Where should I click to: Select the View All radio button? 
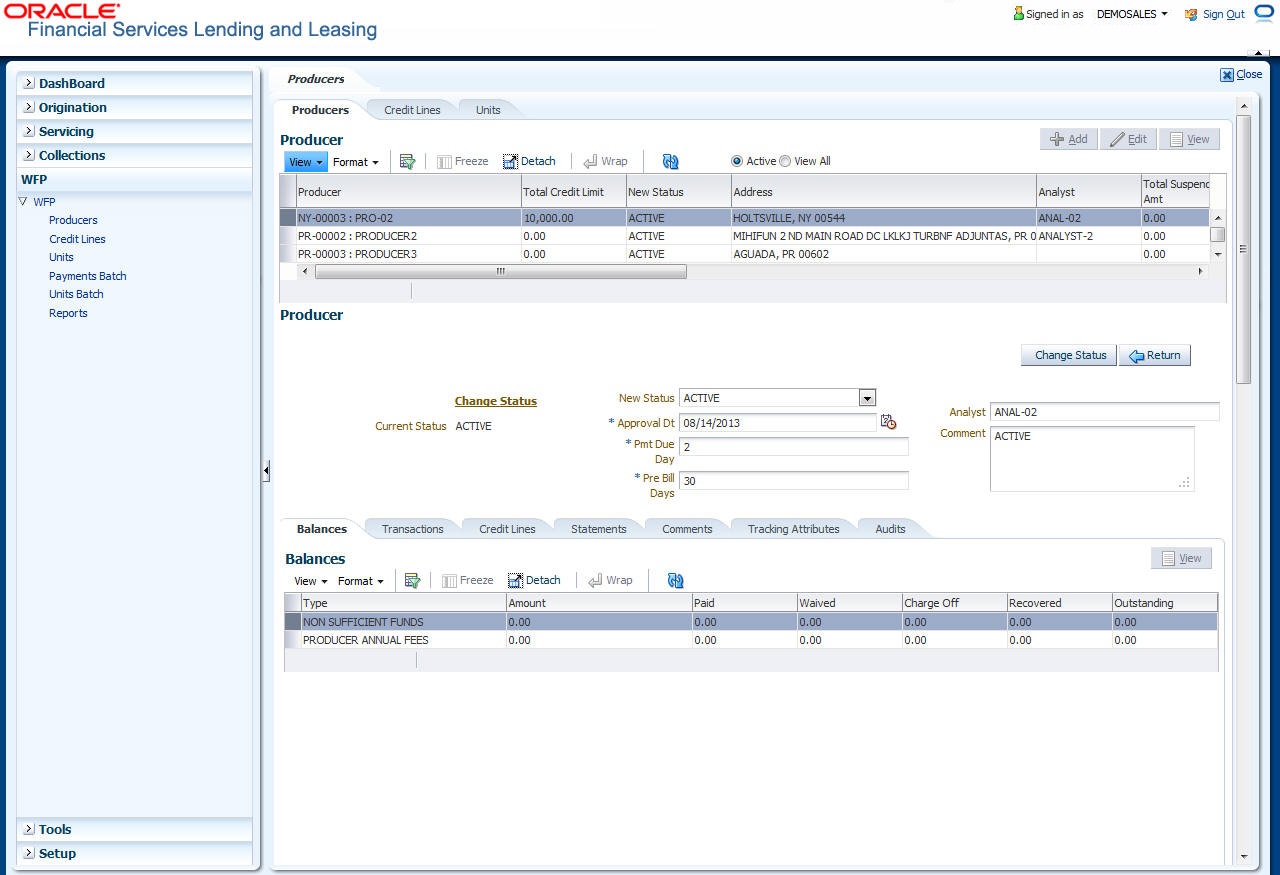[785, 161]
